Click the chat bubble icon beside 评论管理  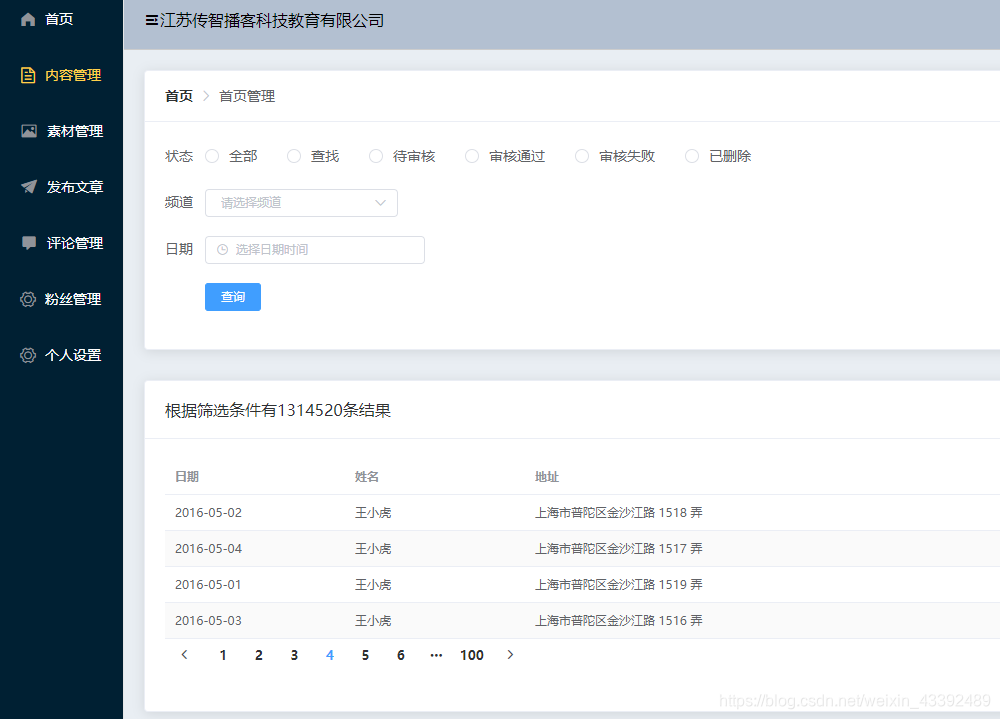(x=29, y=243)
